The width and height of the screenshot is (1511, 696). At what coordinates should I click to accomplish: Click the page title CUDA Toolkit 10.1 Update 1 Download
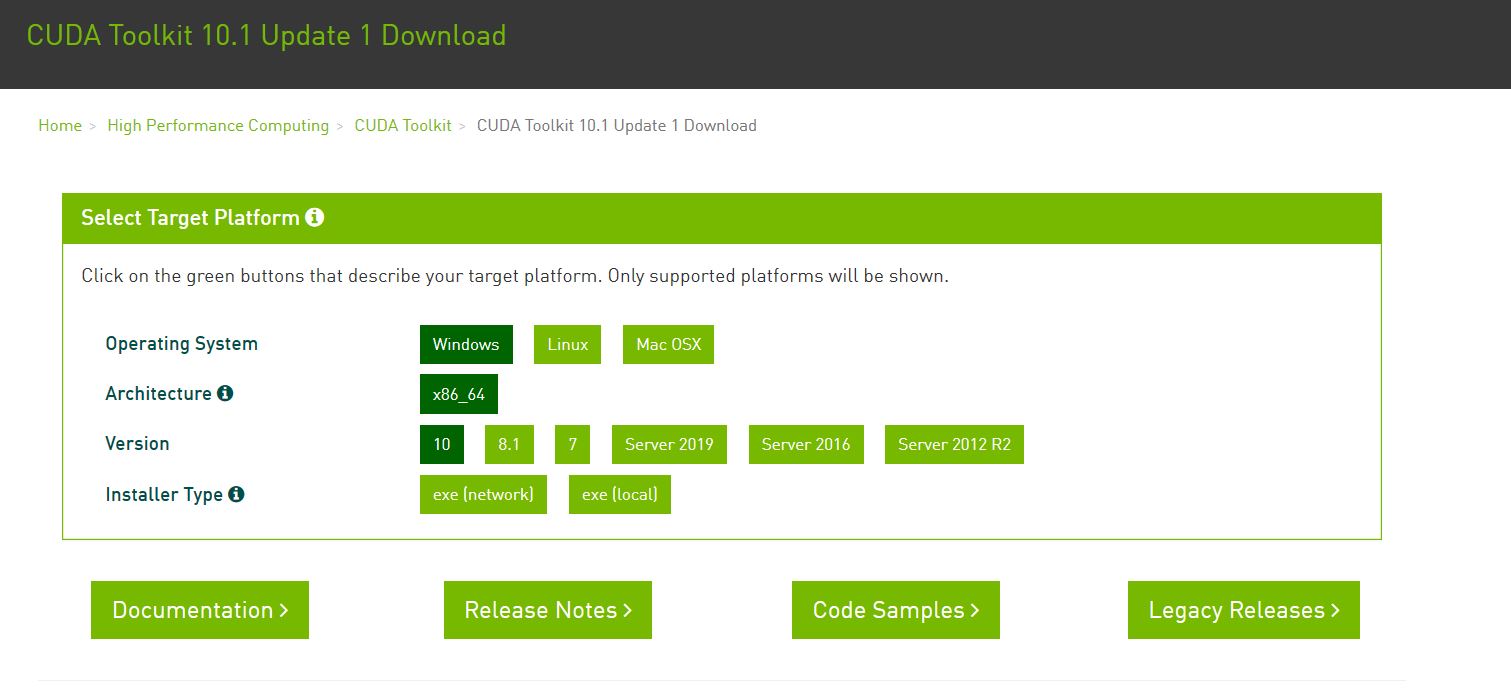(x=266, y=36)
